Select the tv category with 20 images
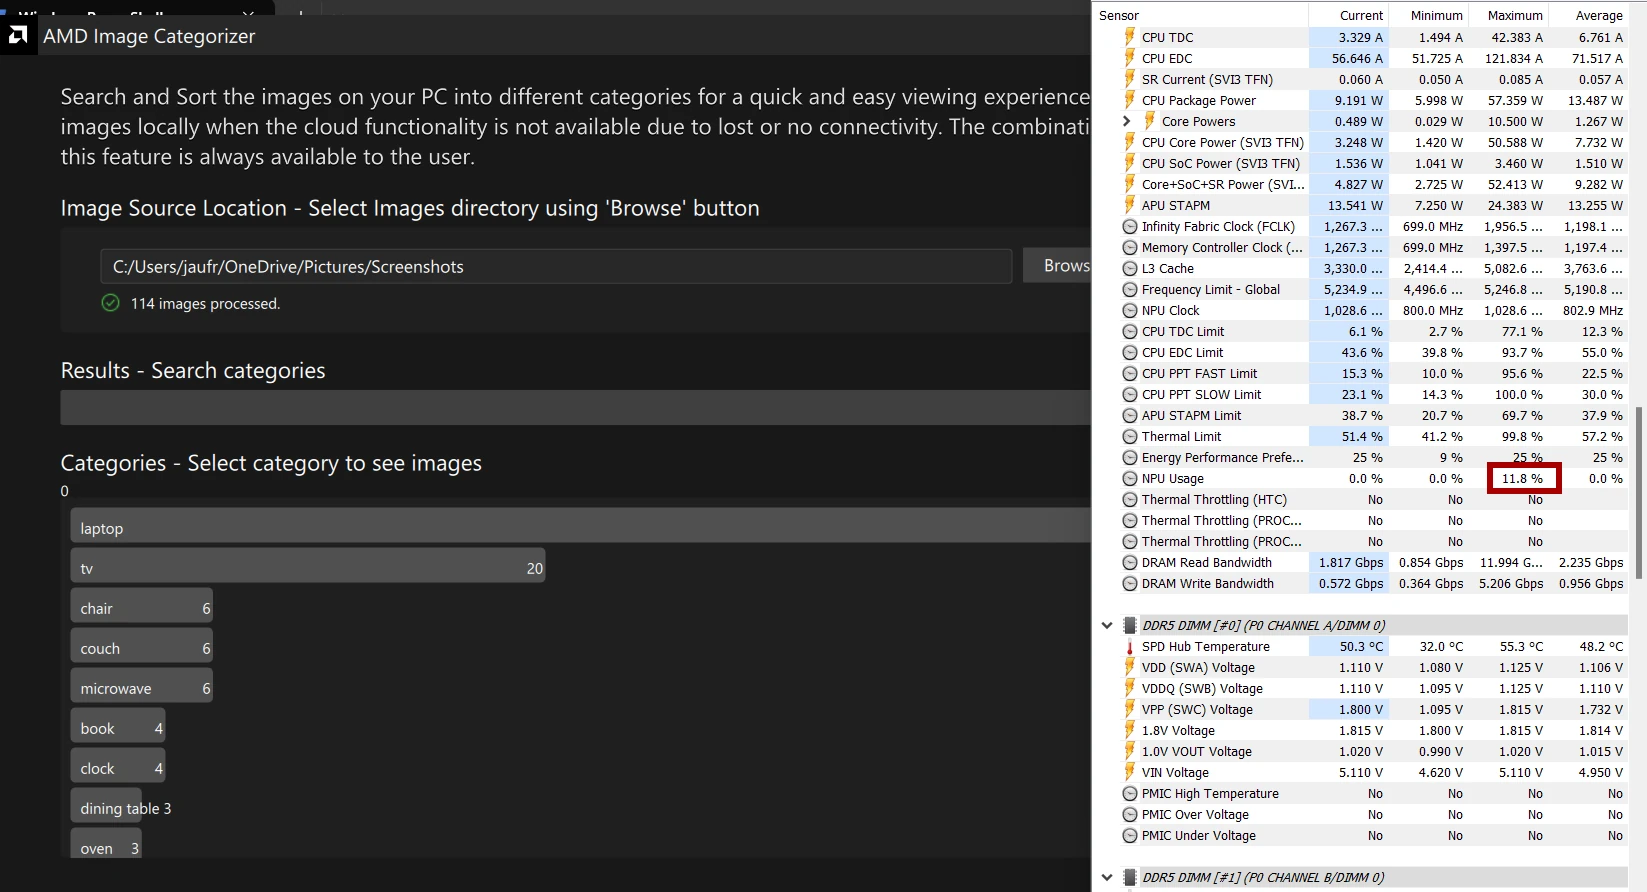 308,567
